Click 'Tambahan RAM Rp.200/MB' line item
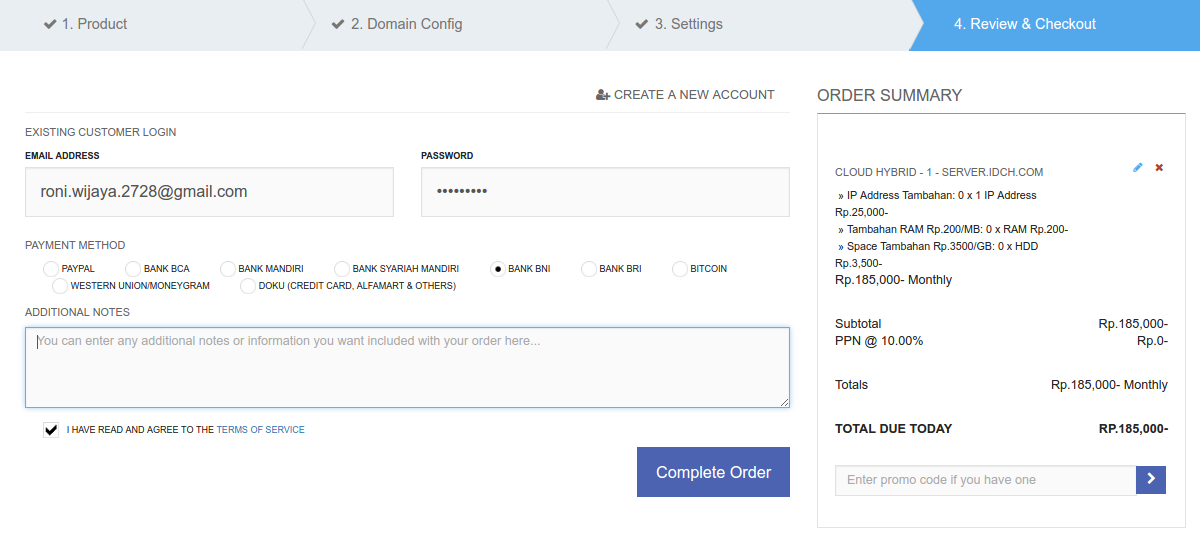This screenshot has width=1200, height=543. (952, 230)
